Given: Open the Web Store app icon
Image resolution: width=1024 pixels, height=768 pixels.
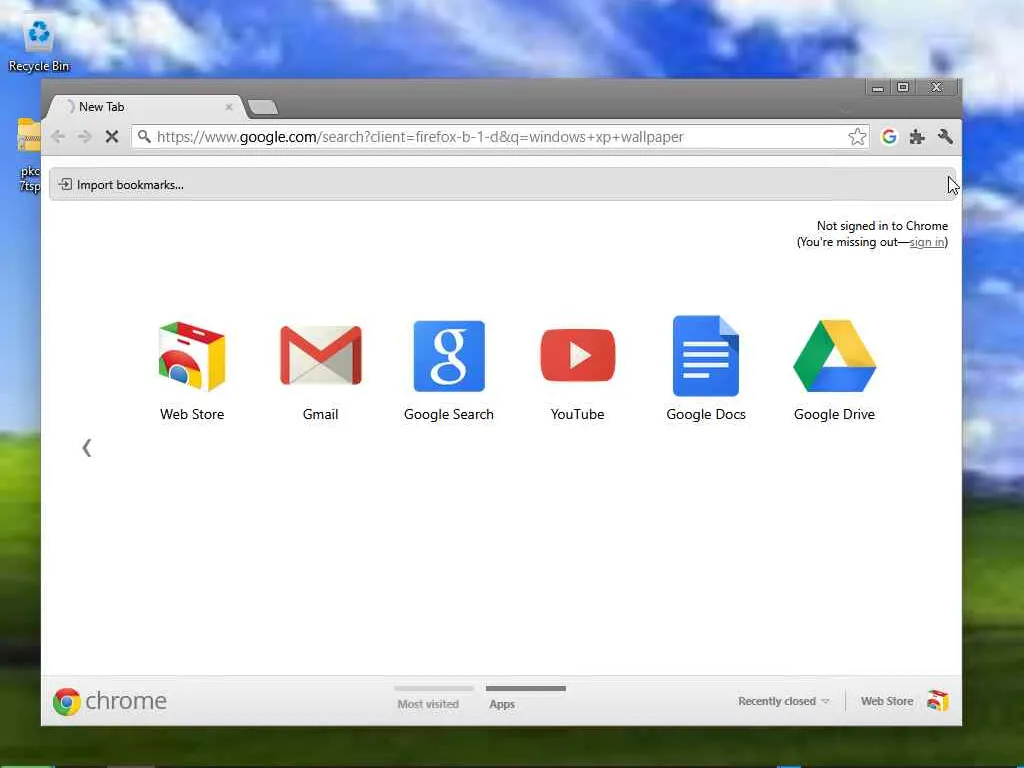Looking at the screenshot, I should click(x=192, y=357).
